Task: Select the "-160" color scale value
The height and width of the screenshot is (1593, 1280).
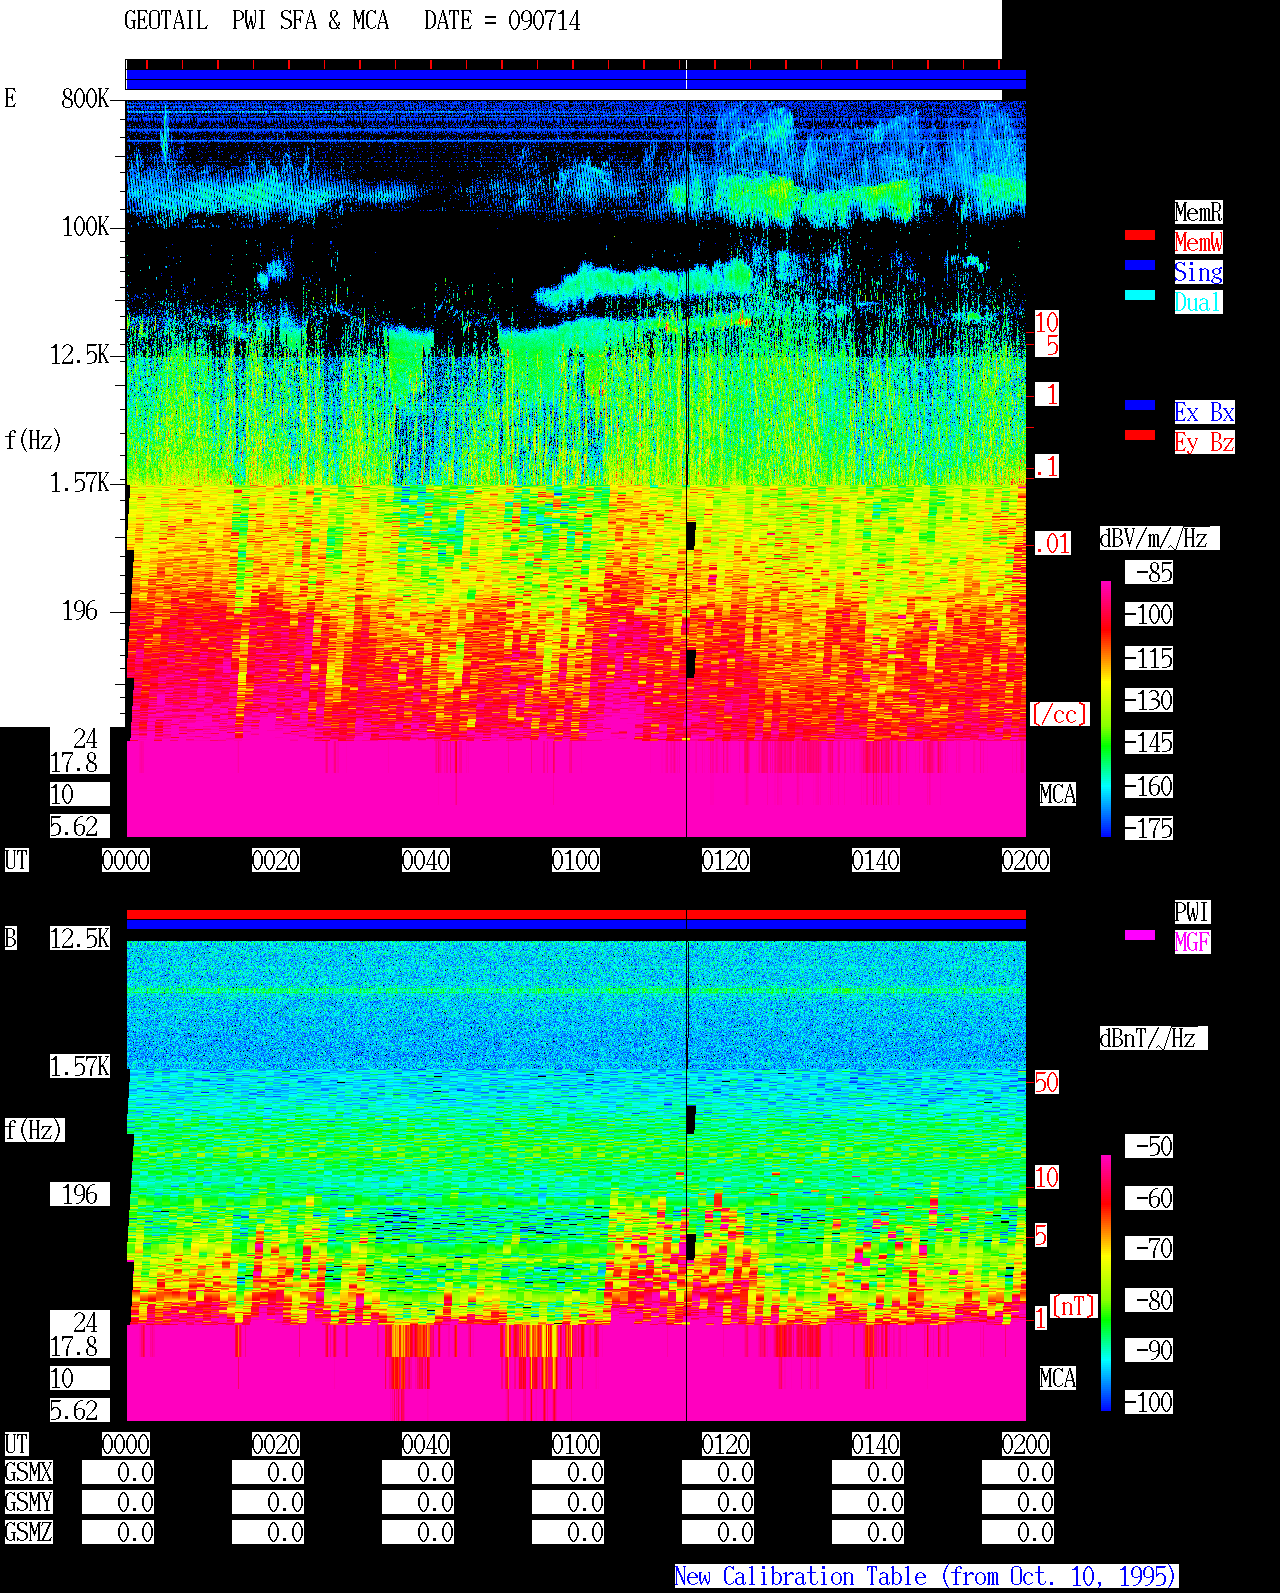Action: point(1149,786)
